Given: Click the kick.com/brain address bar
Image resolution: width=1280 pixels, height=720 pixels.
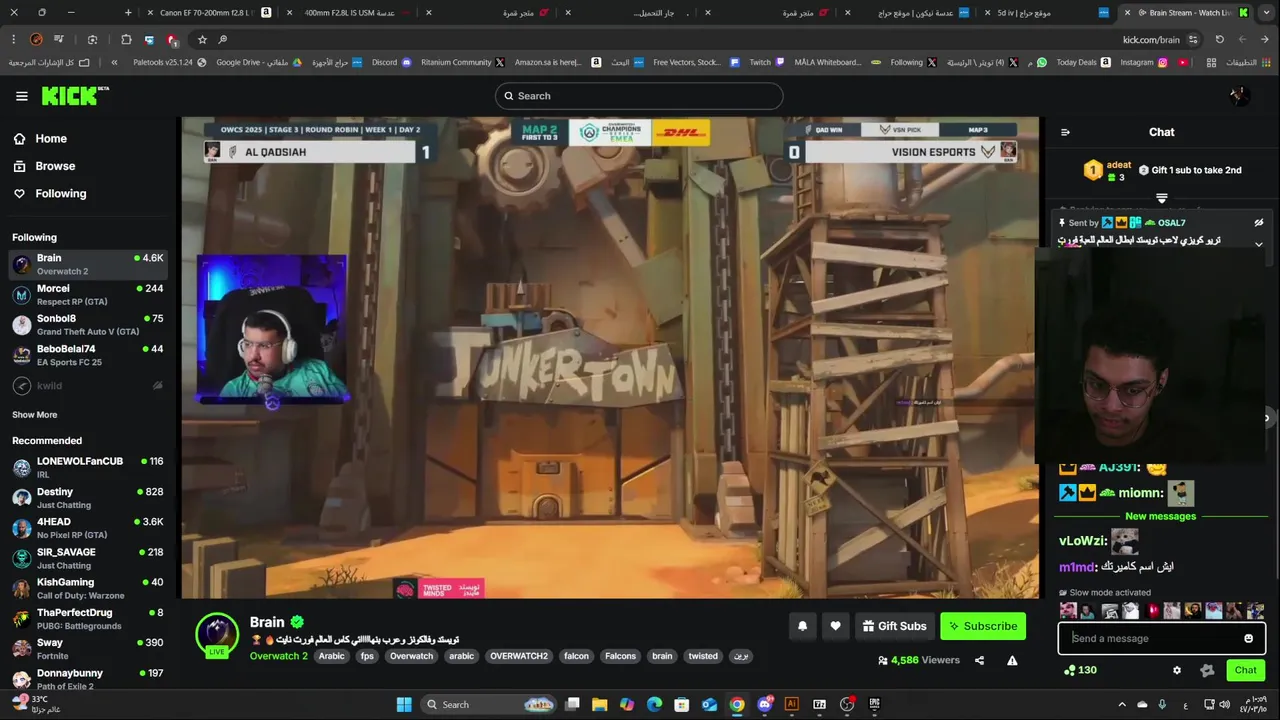Looking at the screenshot, I should point(1150,39).
